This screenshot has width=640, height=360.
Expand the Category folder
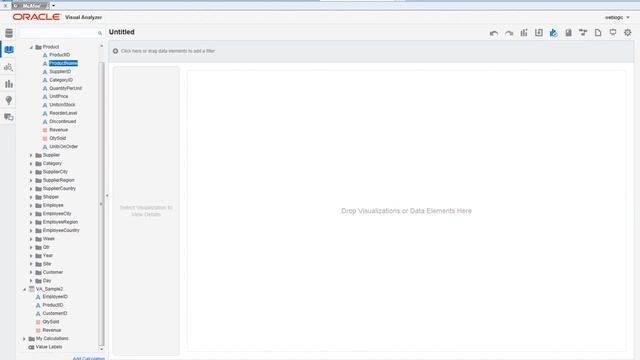[x=31, y=164]
